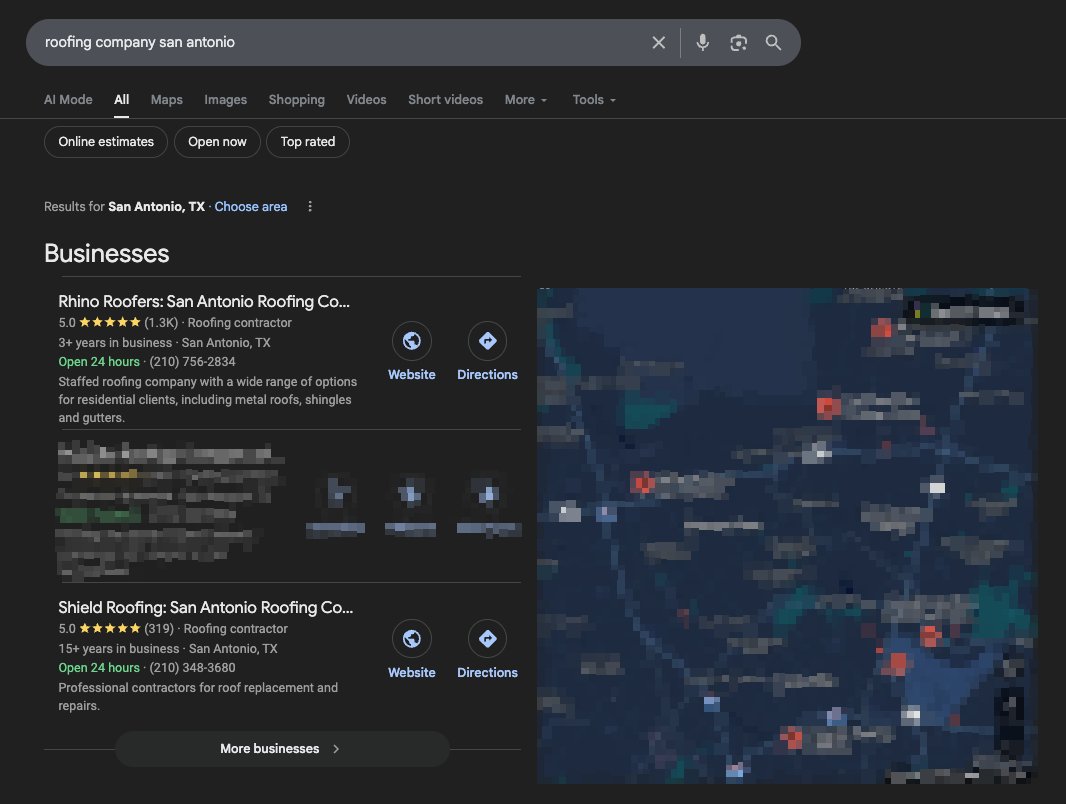
Task: Click the arrow on More businesses
Action: (x=336, y=748)
